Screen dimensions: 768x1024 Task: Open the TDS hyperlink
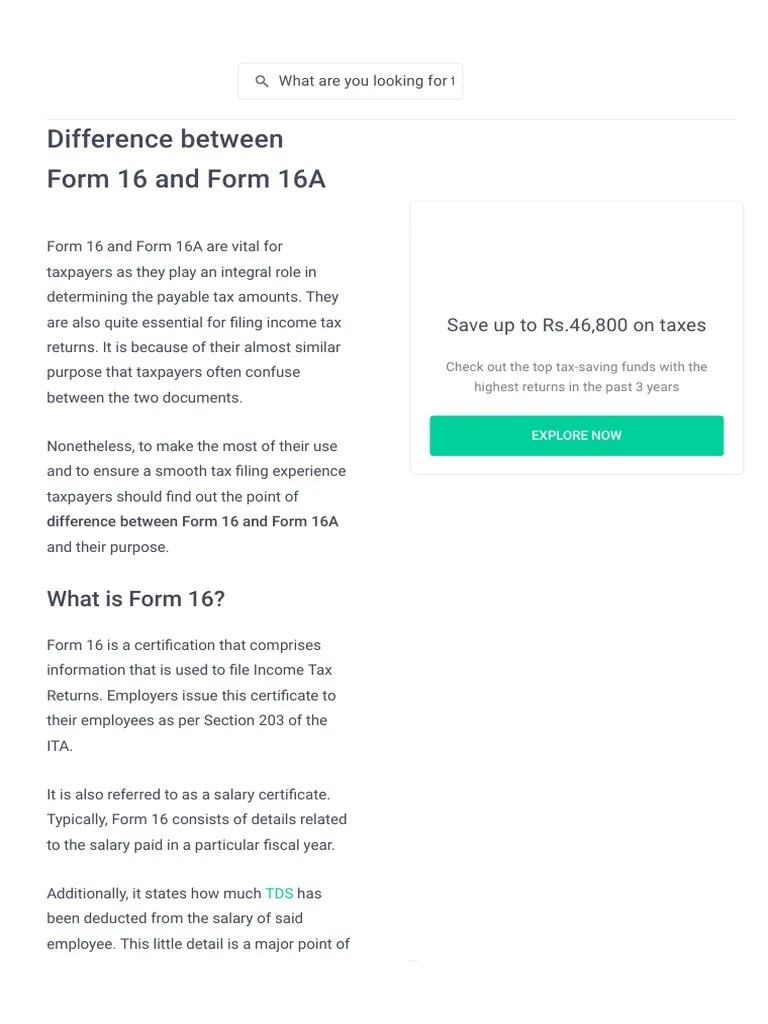pos(279,893)
